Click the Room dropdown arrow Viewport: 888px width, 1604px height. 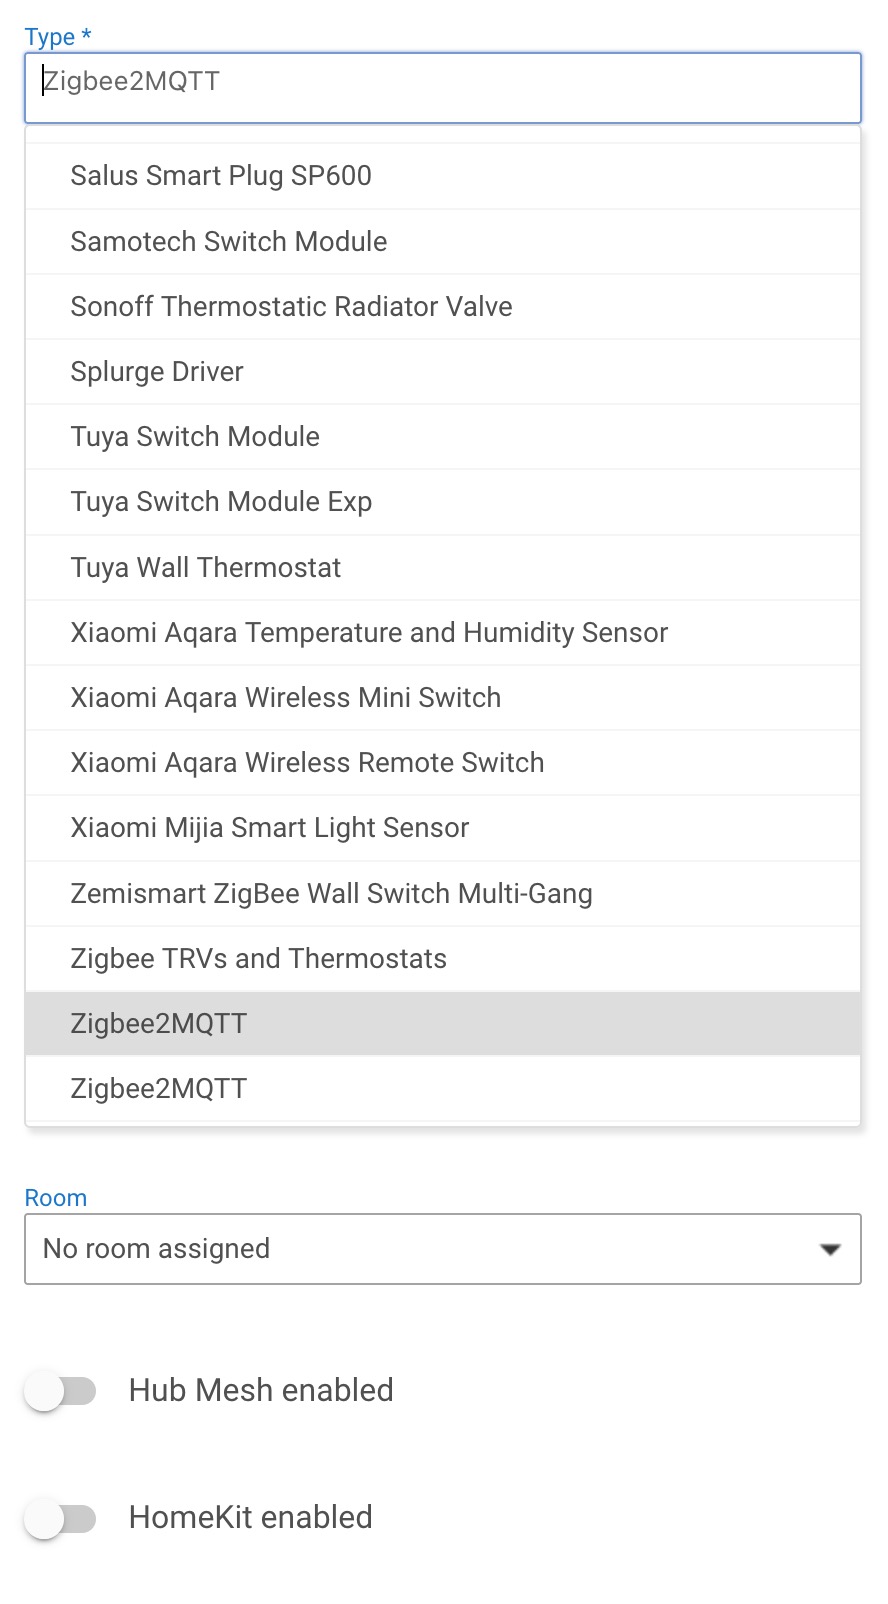pyautogui.click(x=829, y=1248)
